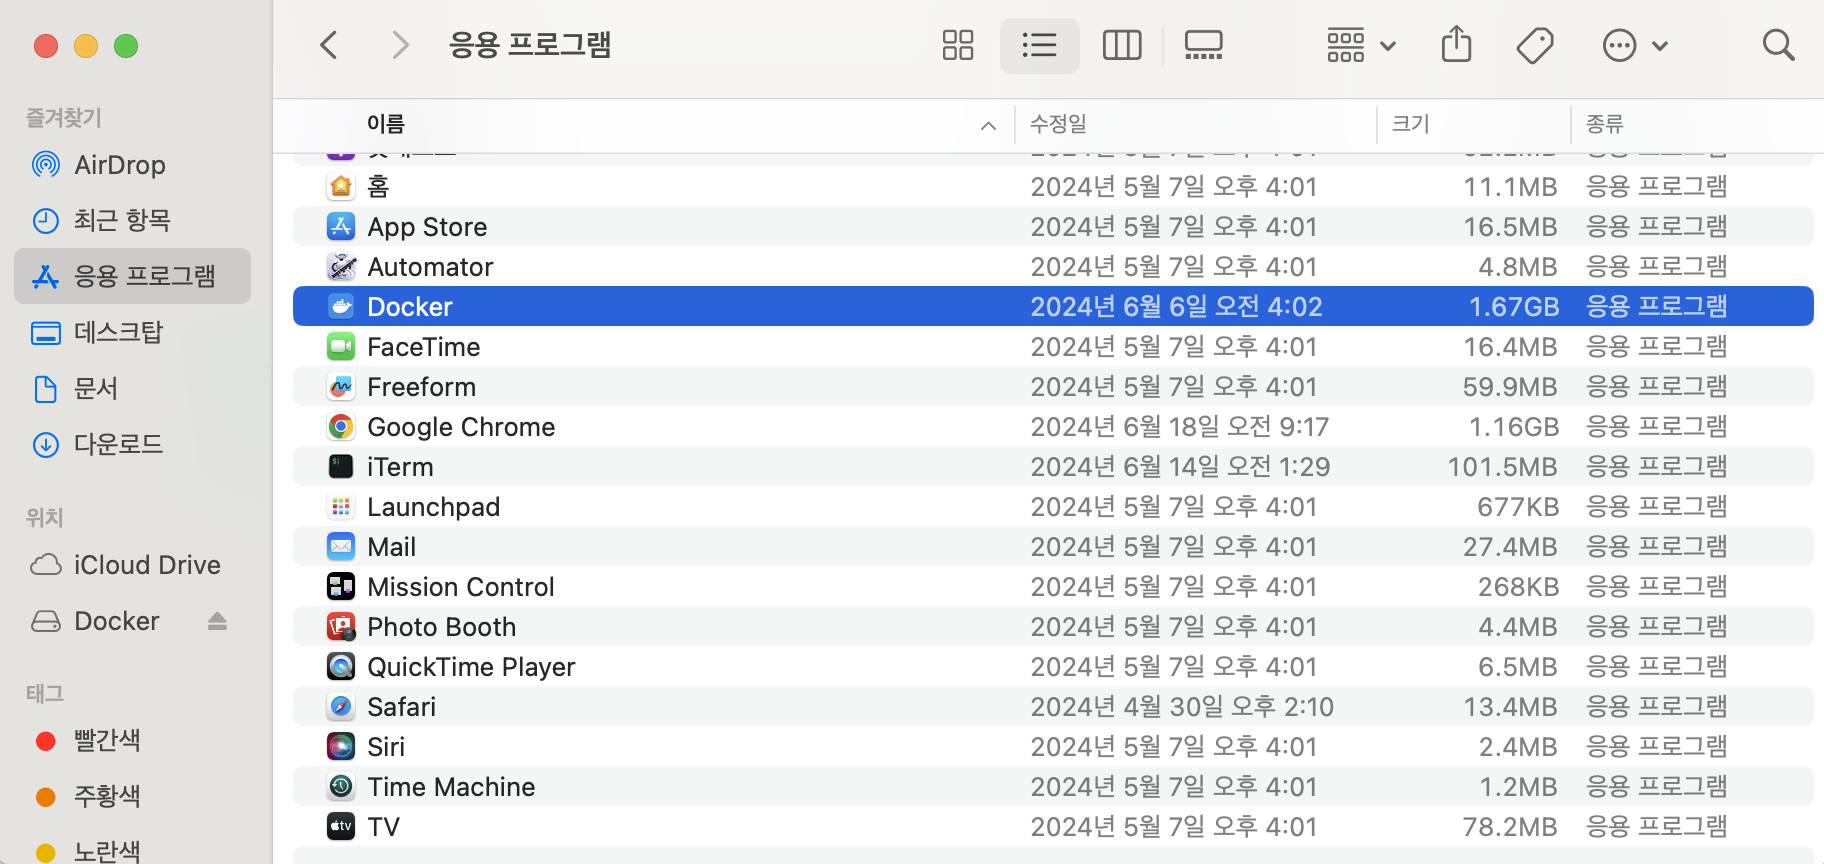
Task: Open 문서 folder in the sidebar
Action: tap(132, 388)
